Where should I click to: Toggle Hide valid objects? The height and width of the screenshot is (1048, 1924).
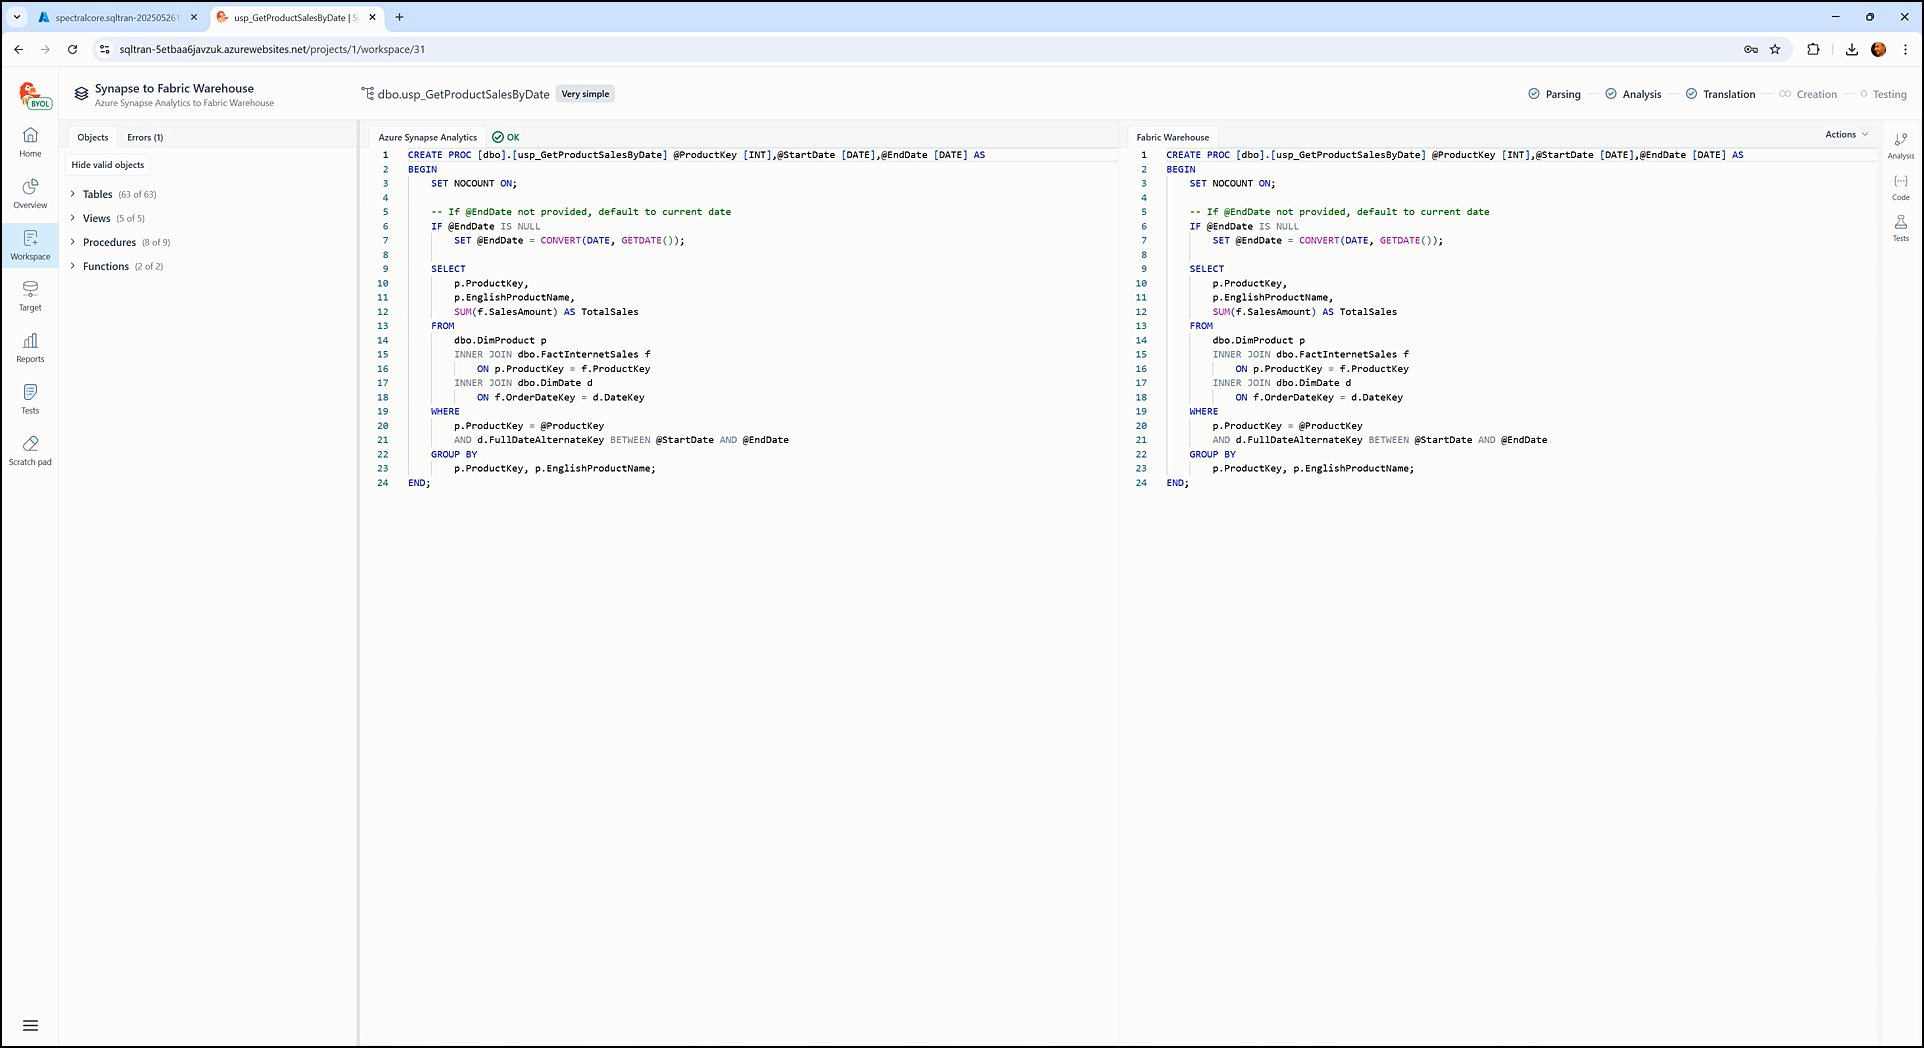pos(108,165)
